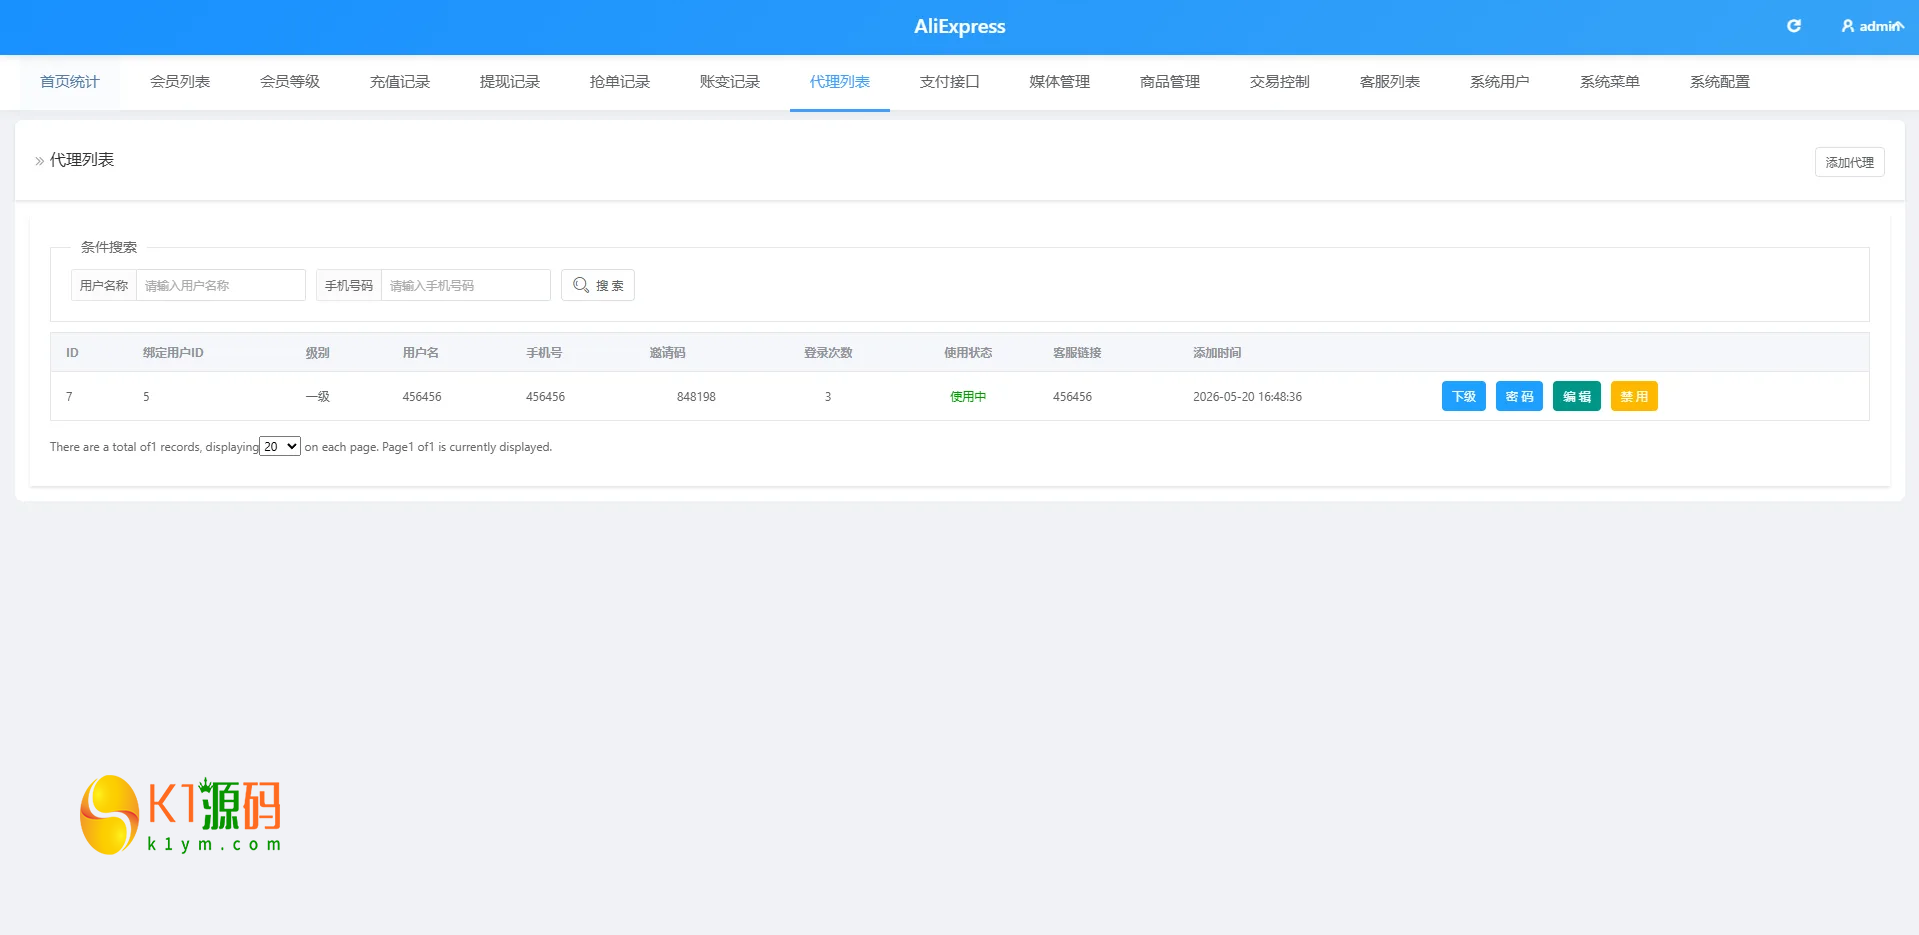Click the 使用中 status text
The image size is (1919, 935).
tap(968, 397)
